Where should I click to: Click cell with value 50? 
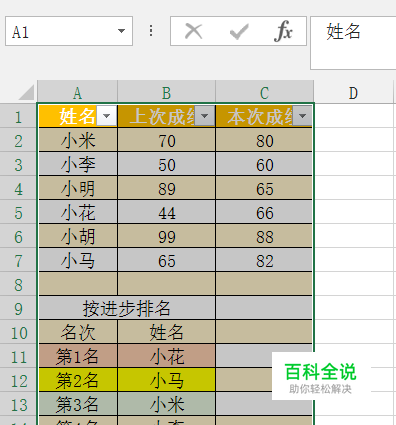click(167, 165)
